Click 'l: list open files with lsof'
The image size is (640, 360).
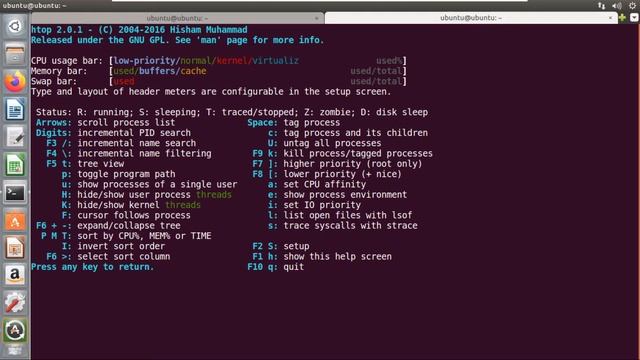pyautogui.click(x=340, y=215)
